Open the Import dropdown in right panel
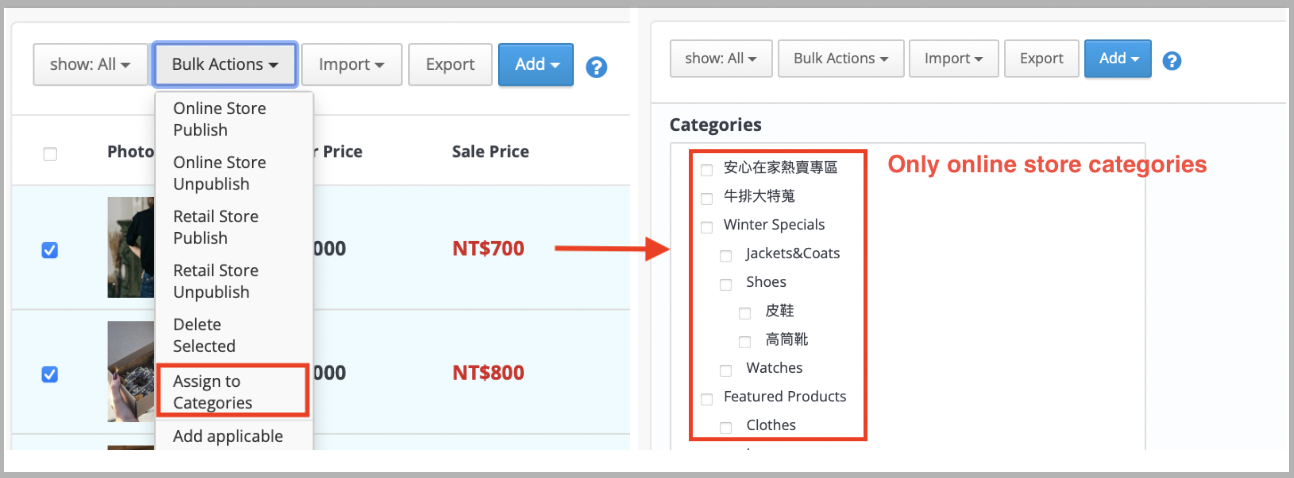 click(954, 58)
